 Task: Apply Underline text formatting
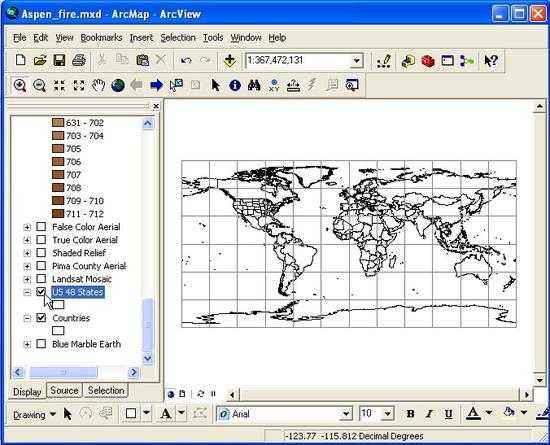tap(448, 414)
